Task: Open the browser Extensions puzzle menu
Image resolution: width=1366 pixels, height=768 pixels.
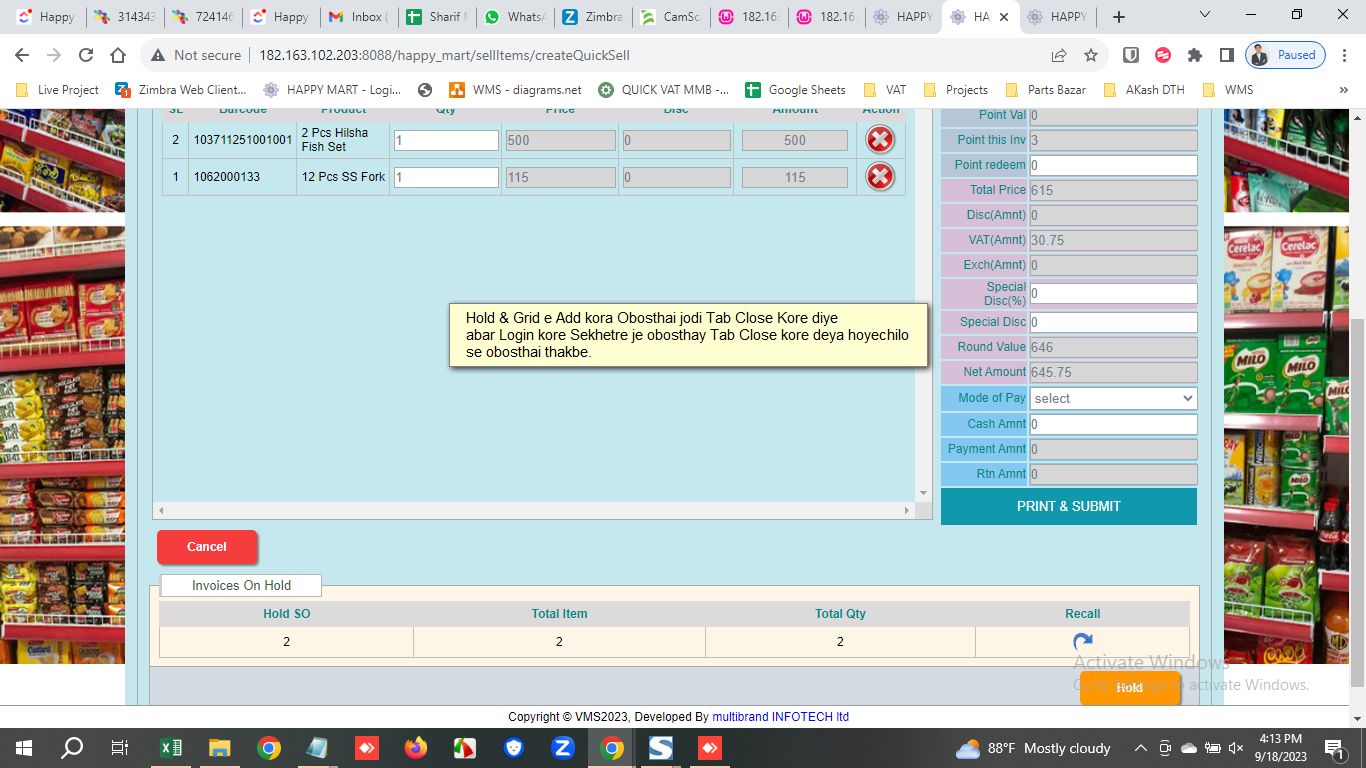Action: [1194, 55]
